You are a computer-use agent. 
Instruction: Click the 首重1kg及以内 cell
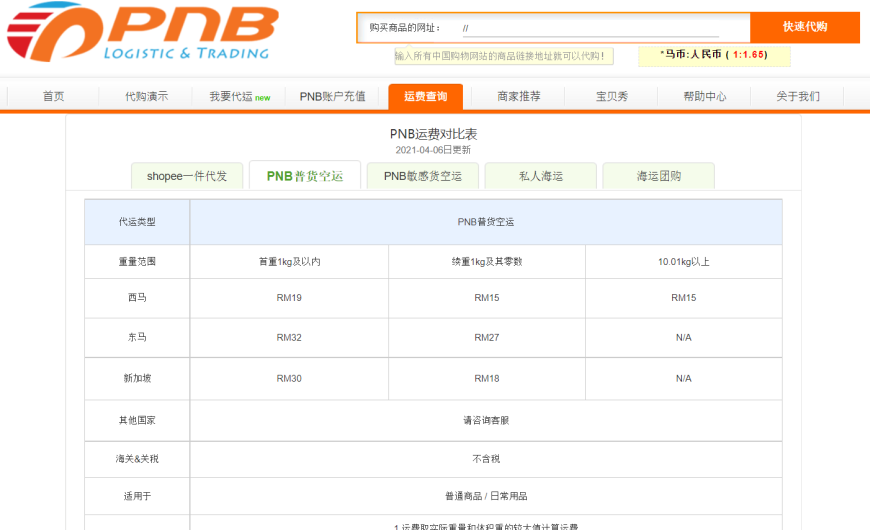(289, 261)
